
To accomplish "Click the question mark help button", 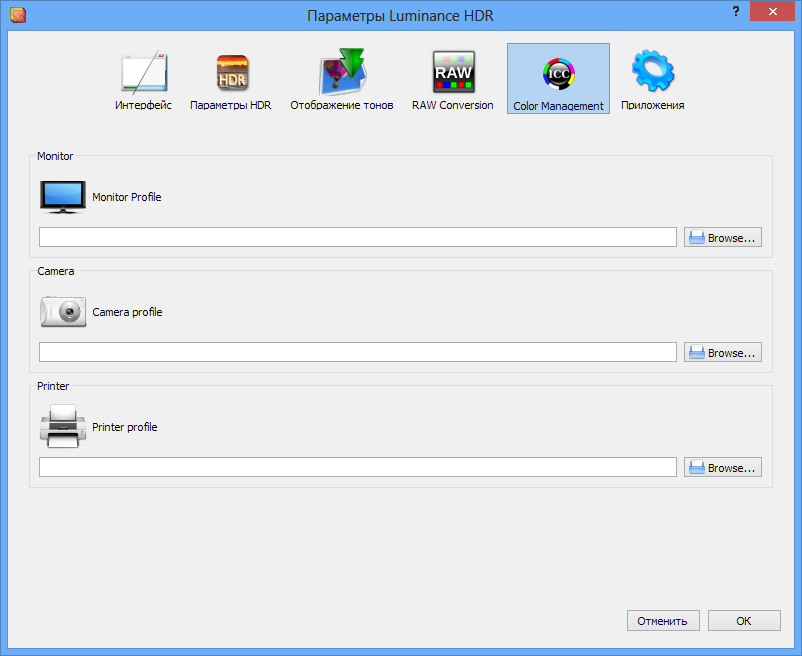I will 736,11.
